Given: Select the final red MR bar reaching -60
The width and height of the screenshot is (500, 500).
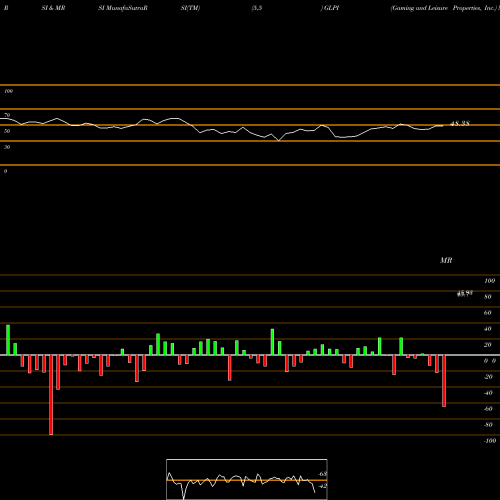Looking at the screenshot, I should click(444, 381).
